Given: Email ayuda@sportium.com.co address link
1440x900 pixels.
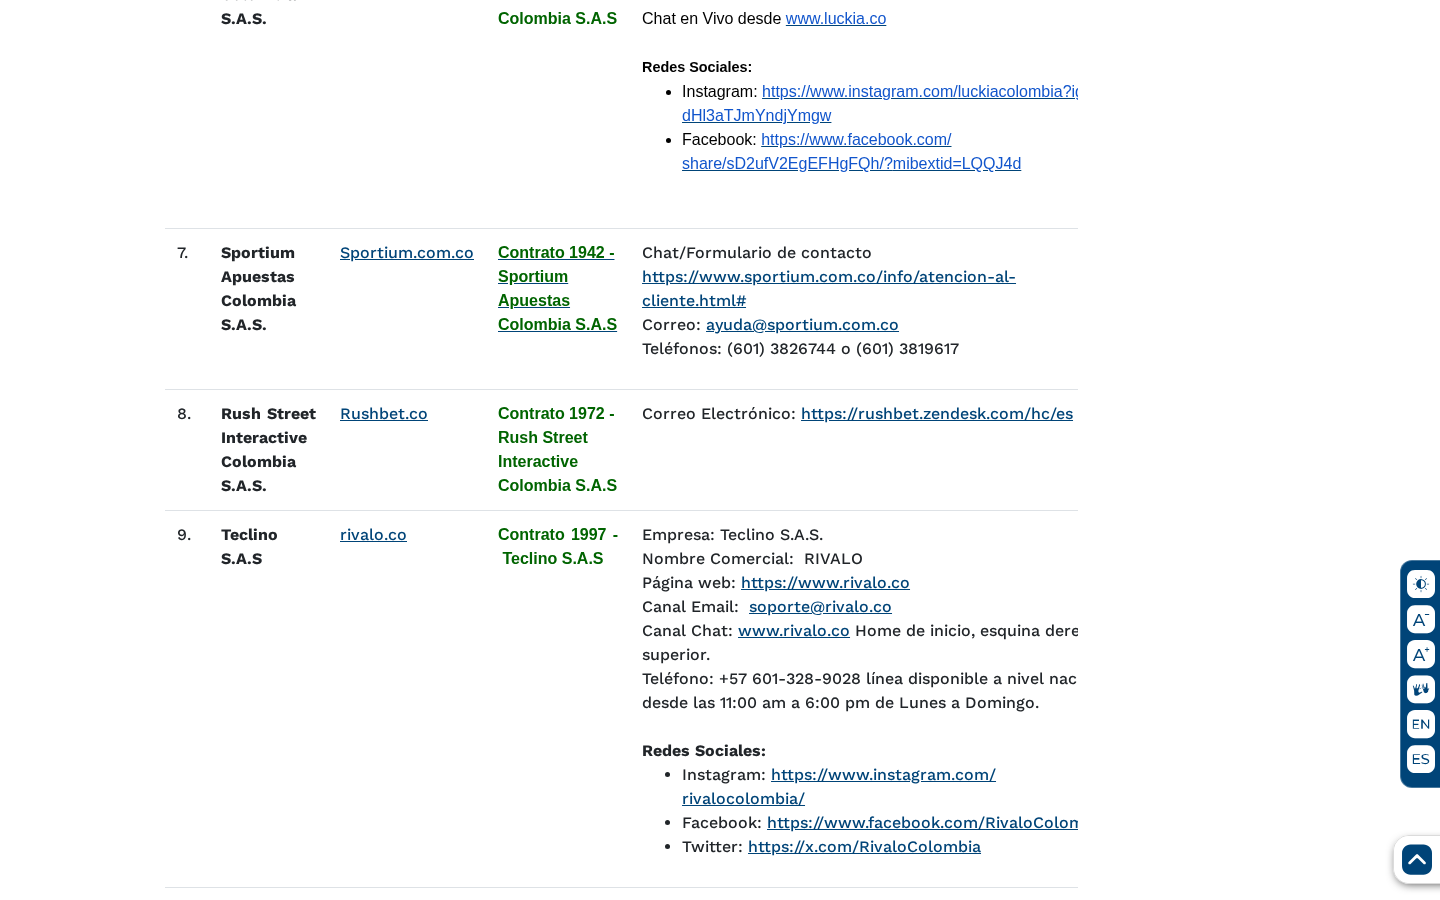Looking at the screenshot, I should tap(802, 324).
